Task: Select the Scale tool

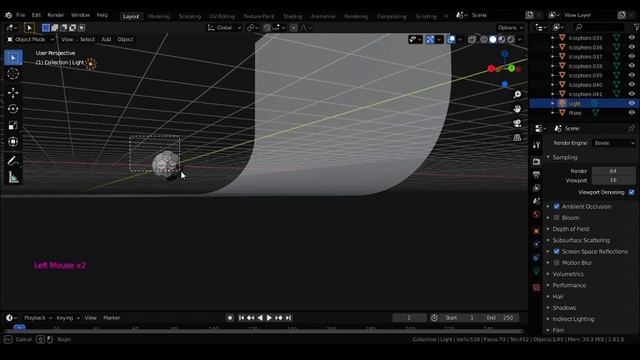Action: coord(13,125)
